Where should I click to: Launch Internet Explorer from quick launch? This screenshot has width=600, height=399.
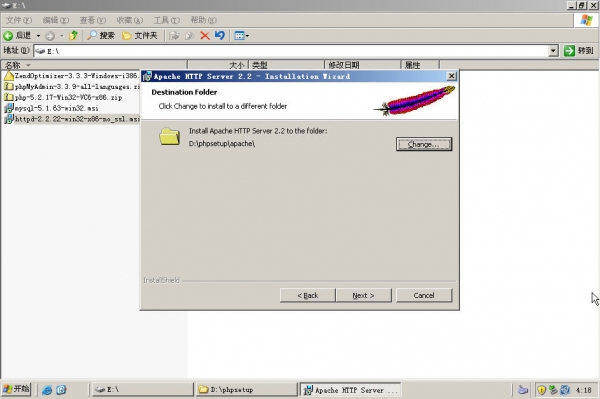click(x=47, y=390)
